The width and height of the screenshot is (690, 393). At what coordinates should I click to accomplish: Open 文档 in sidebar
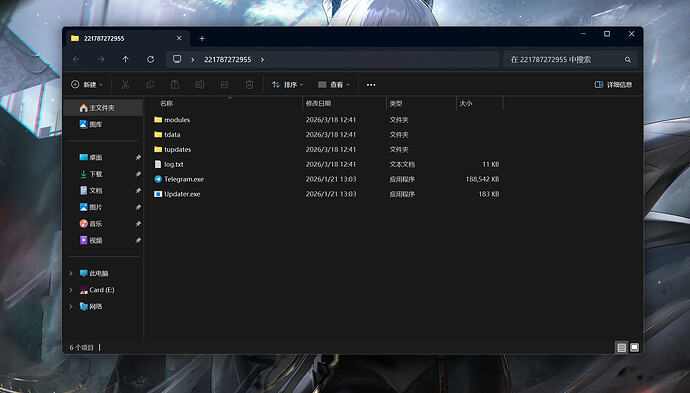[x=96, y=191]
